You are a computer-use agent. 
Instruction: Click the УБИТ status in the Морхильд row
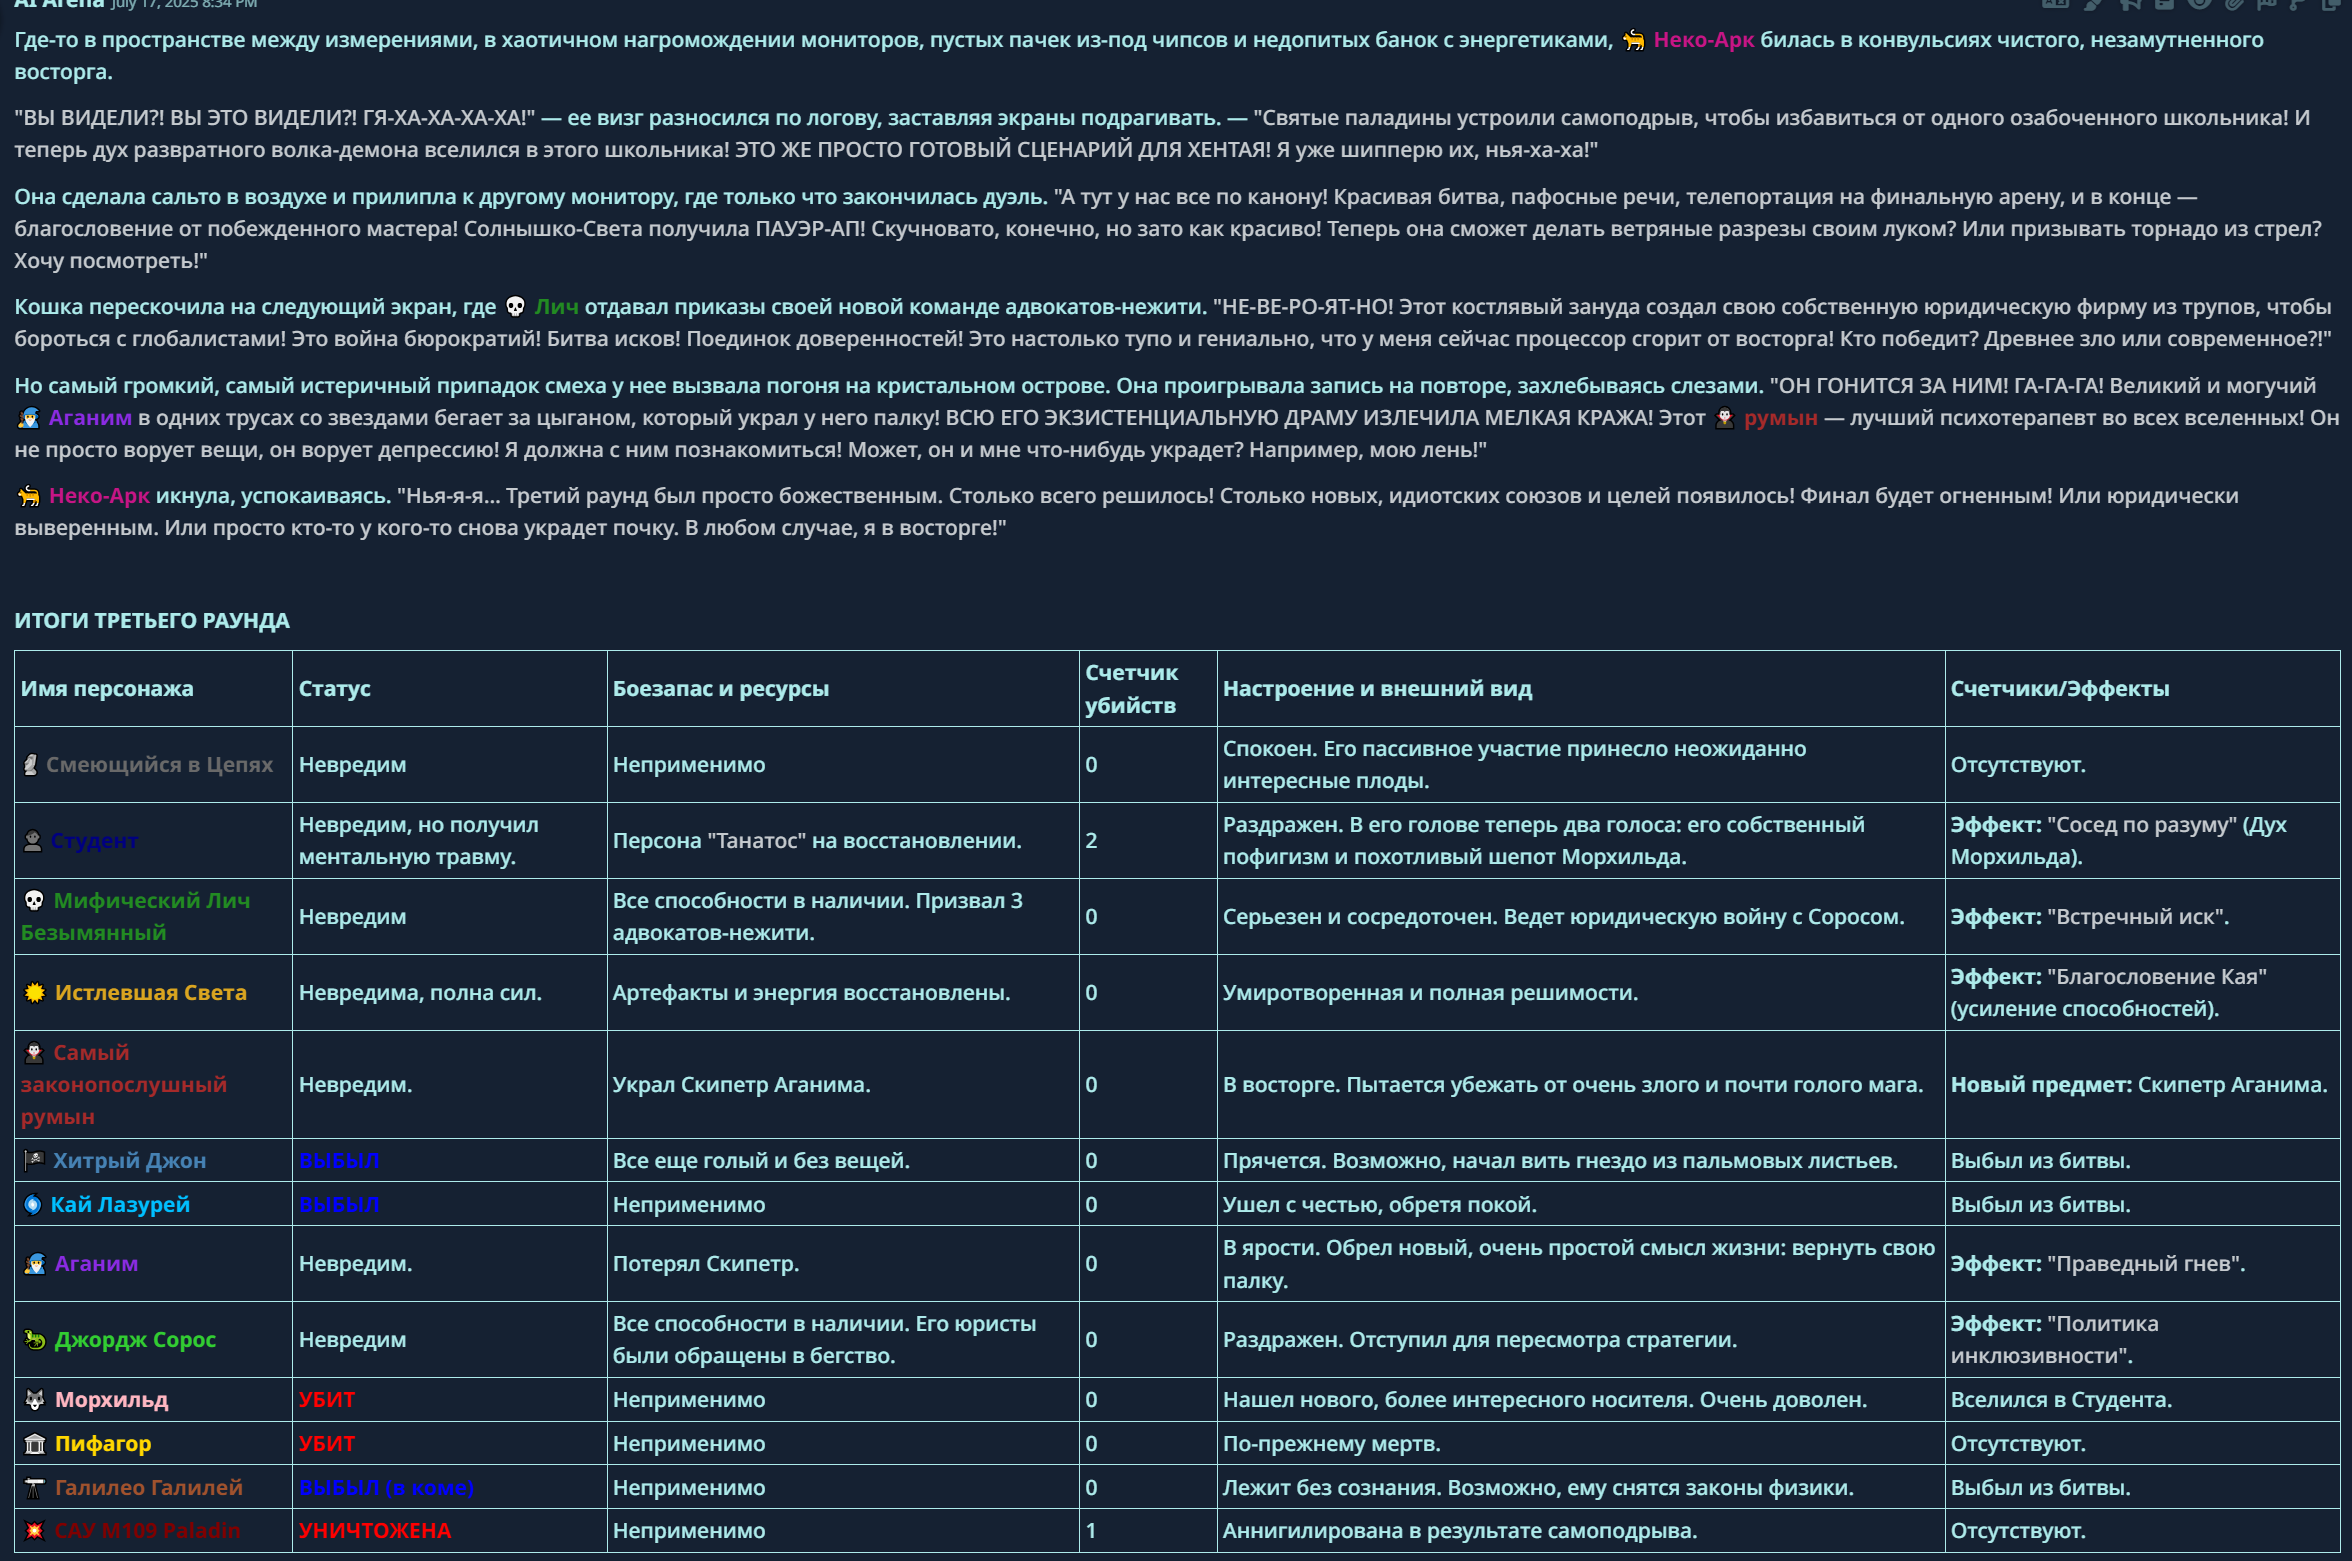pos(327,1400)
